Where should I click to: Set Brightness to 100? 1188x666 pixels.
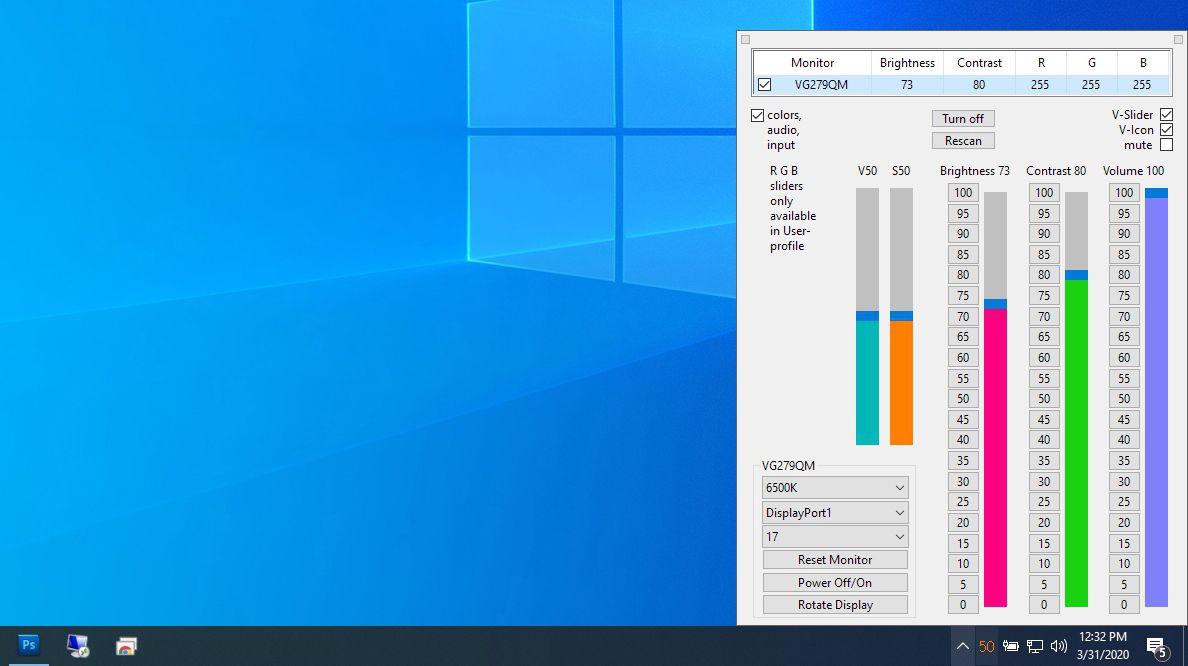[963, 193]
